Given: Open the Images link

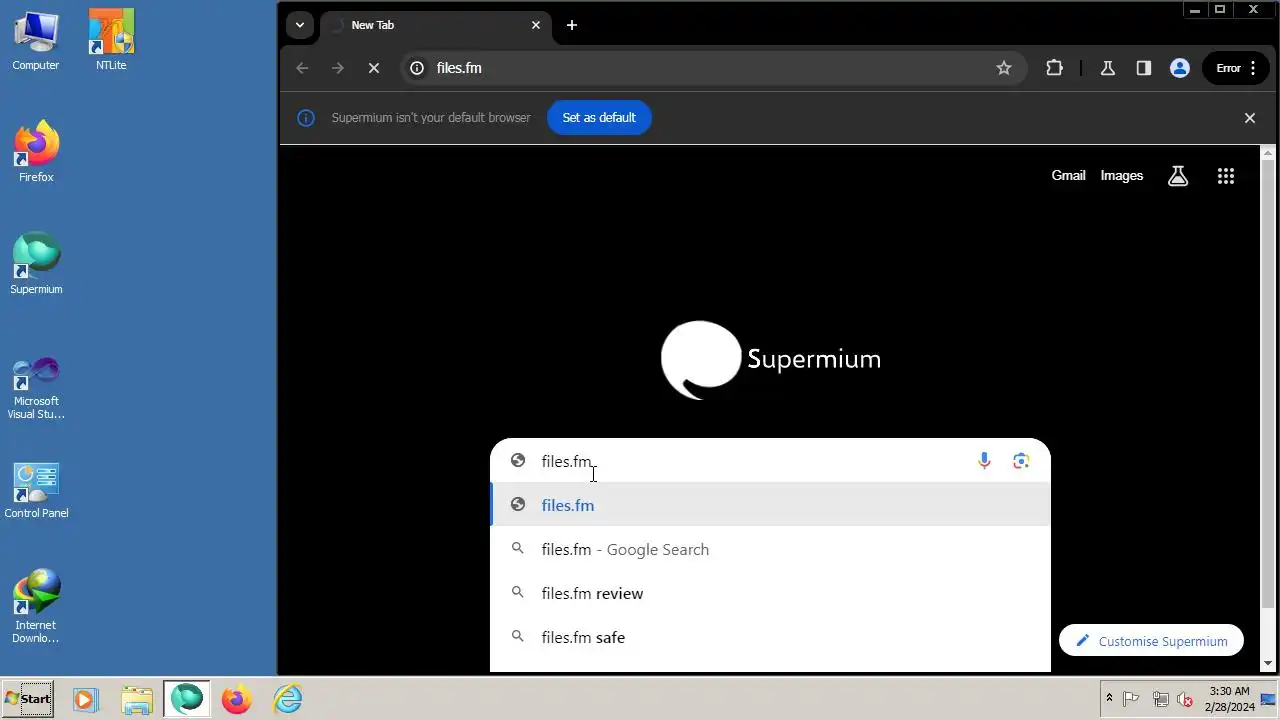Looking at the screenshot, I should point(1121,175).
